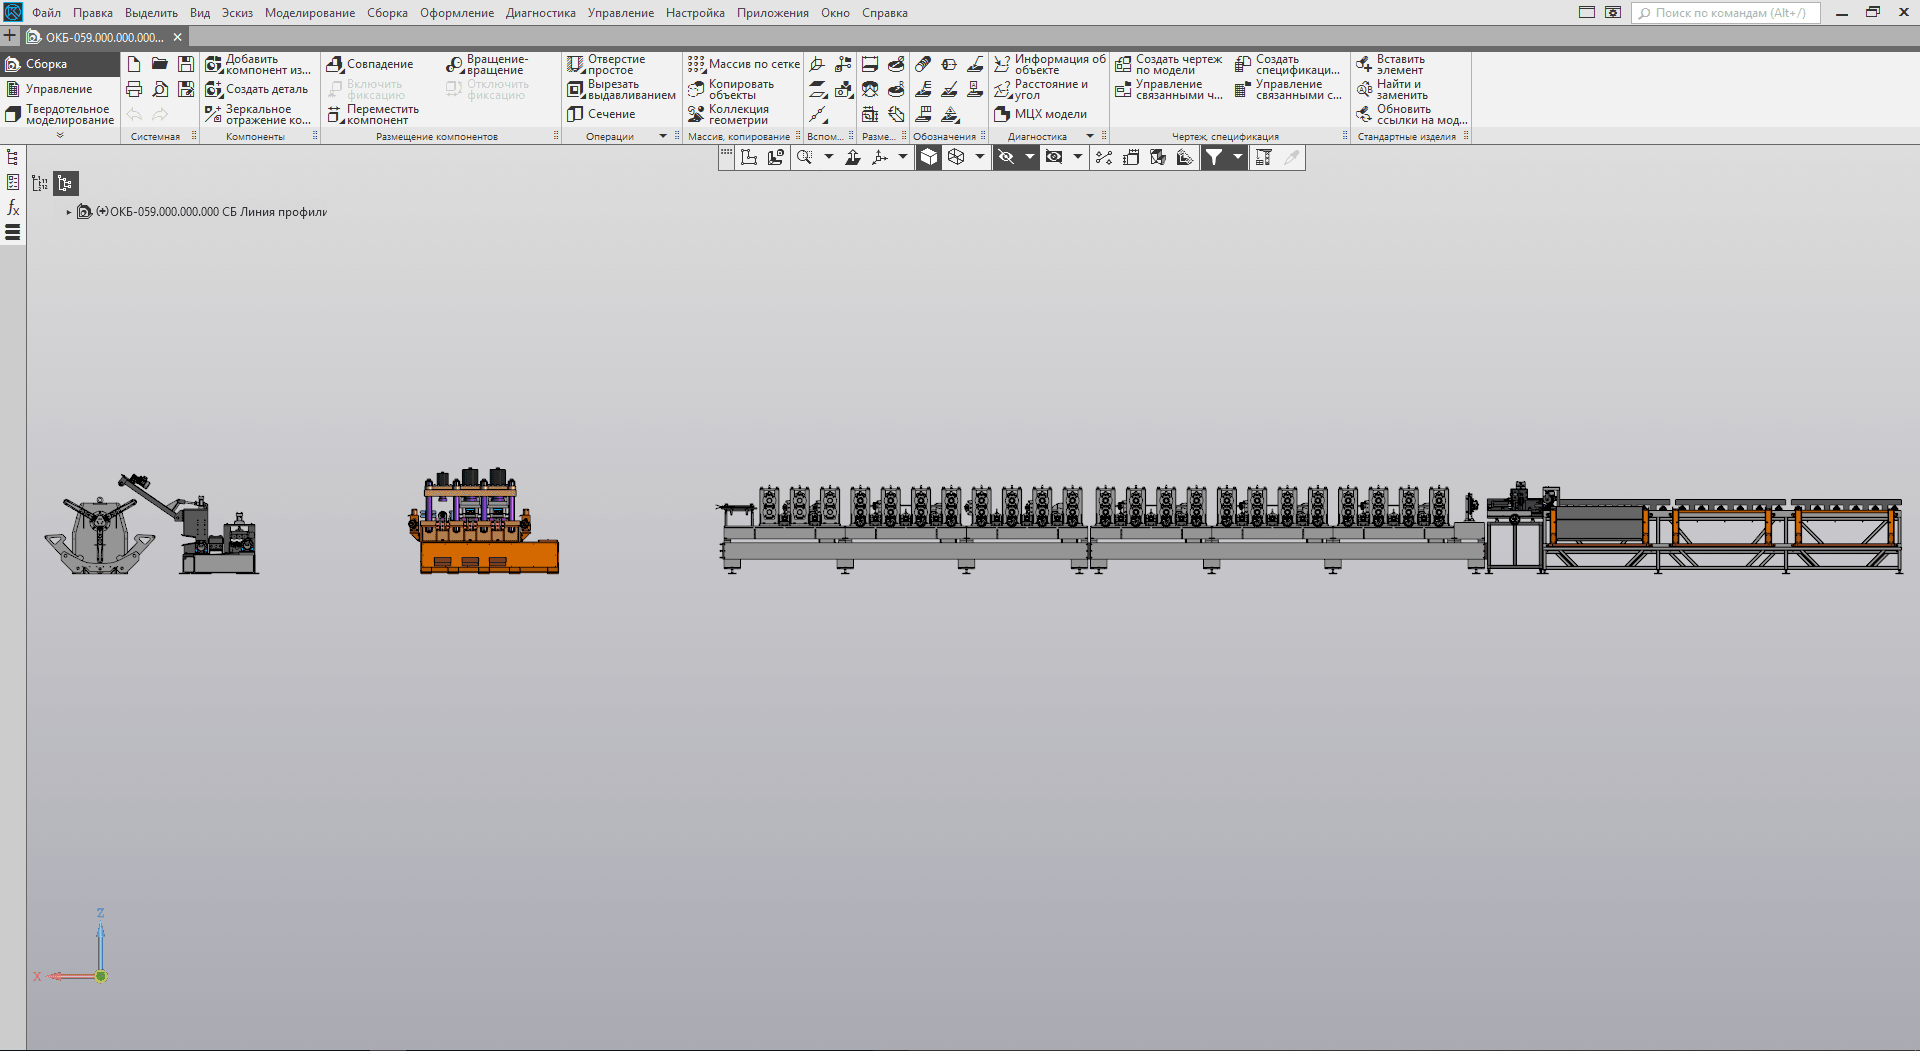Open the Справка menu
Image resolution: width=1920 pixels, height=1051 pixels.
[884, 13]
